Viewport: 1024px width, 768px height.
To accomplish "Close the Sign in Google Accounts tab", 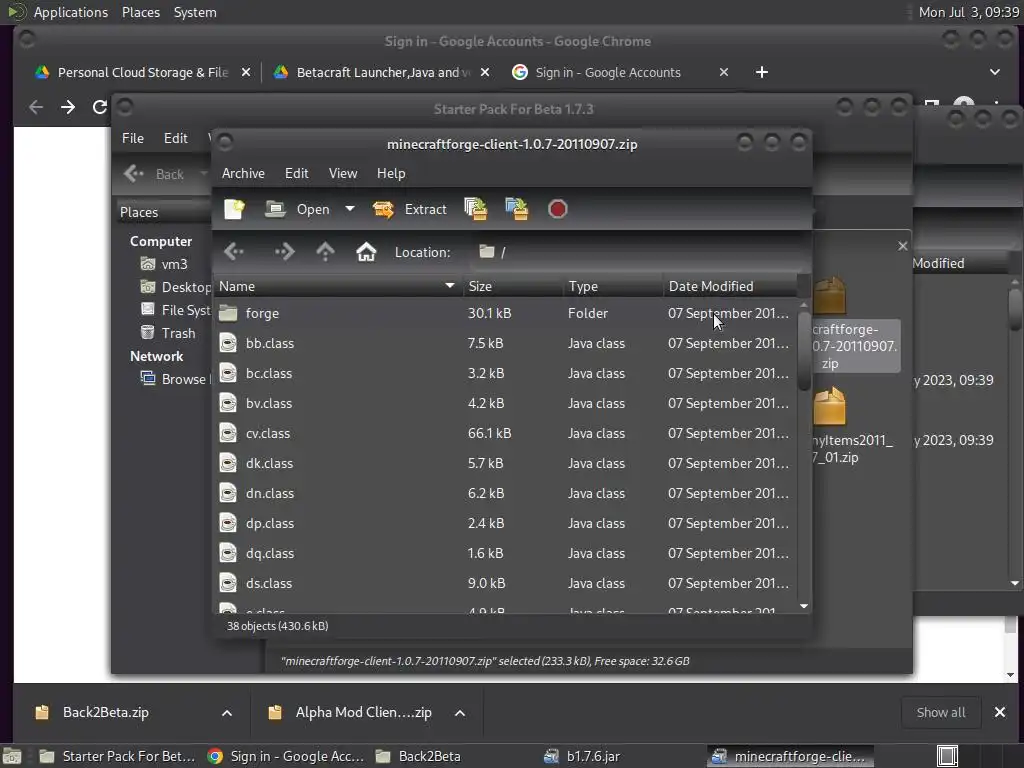I will pos(724,72).
